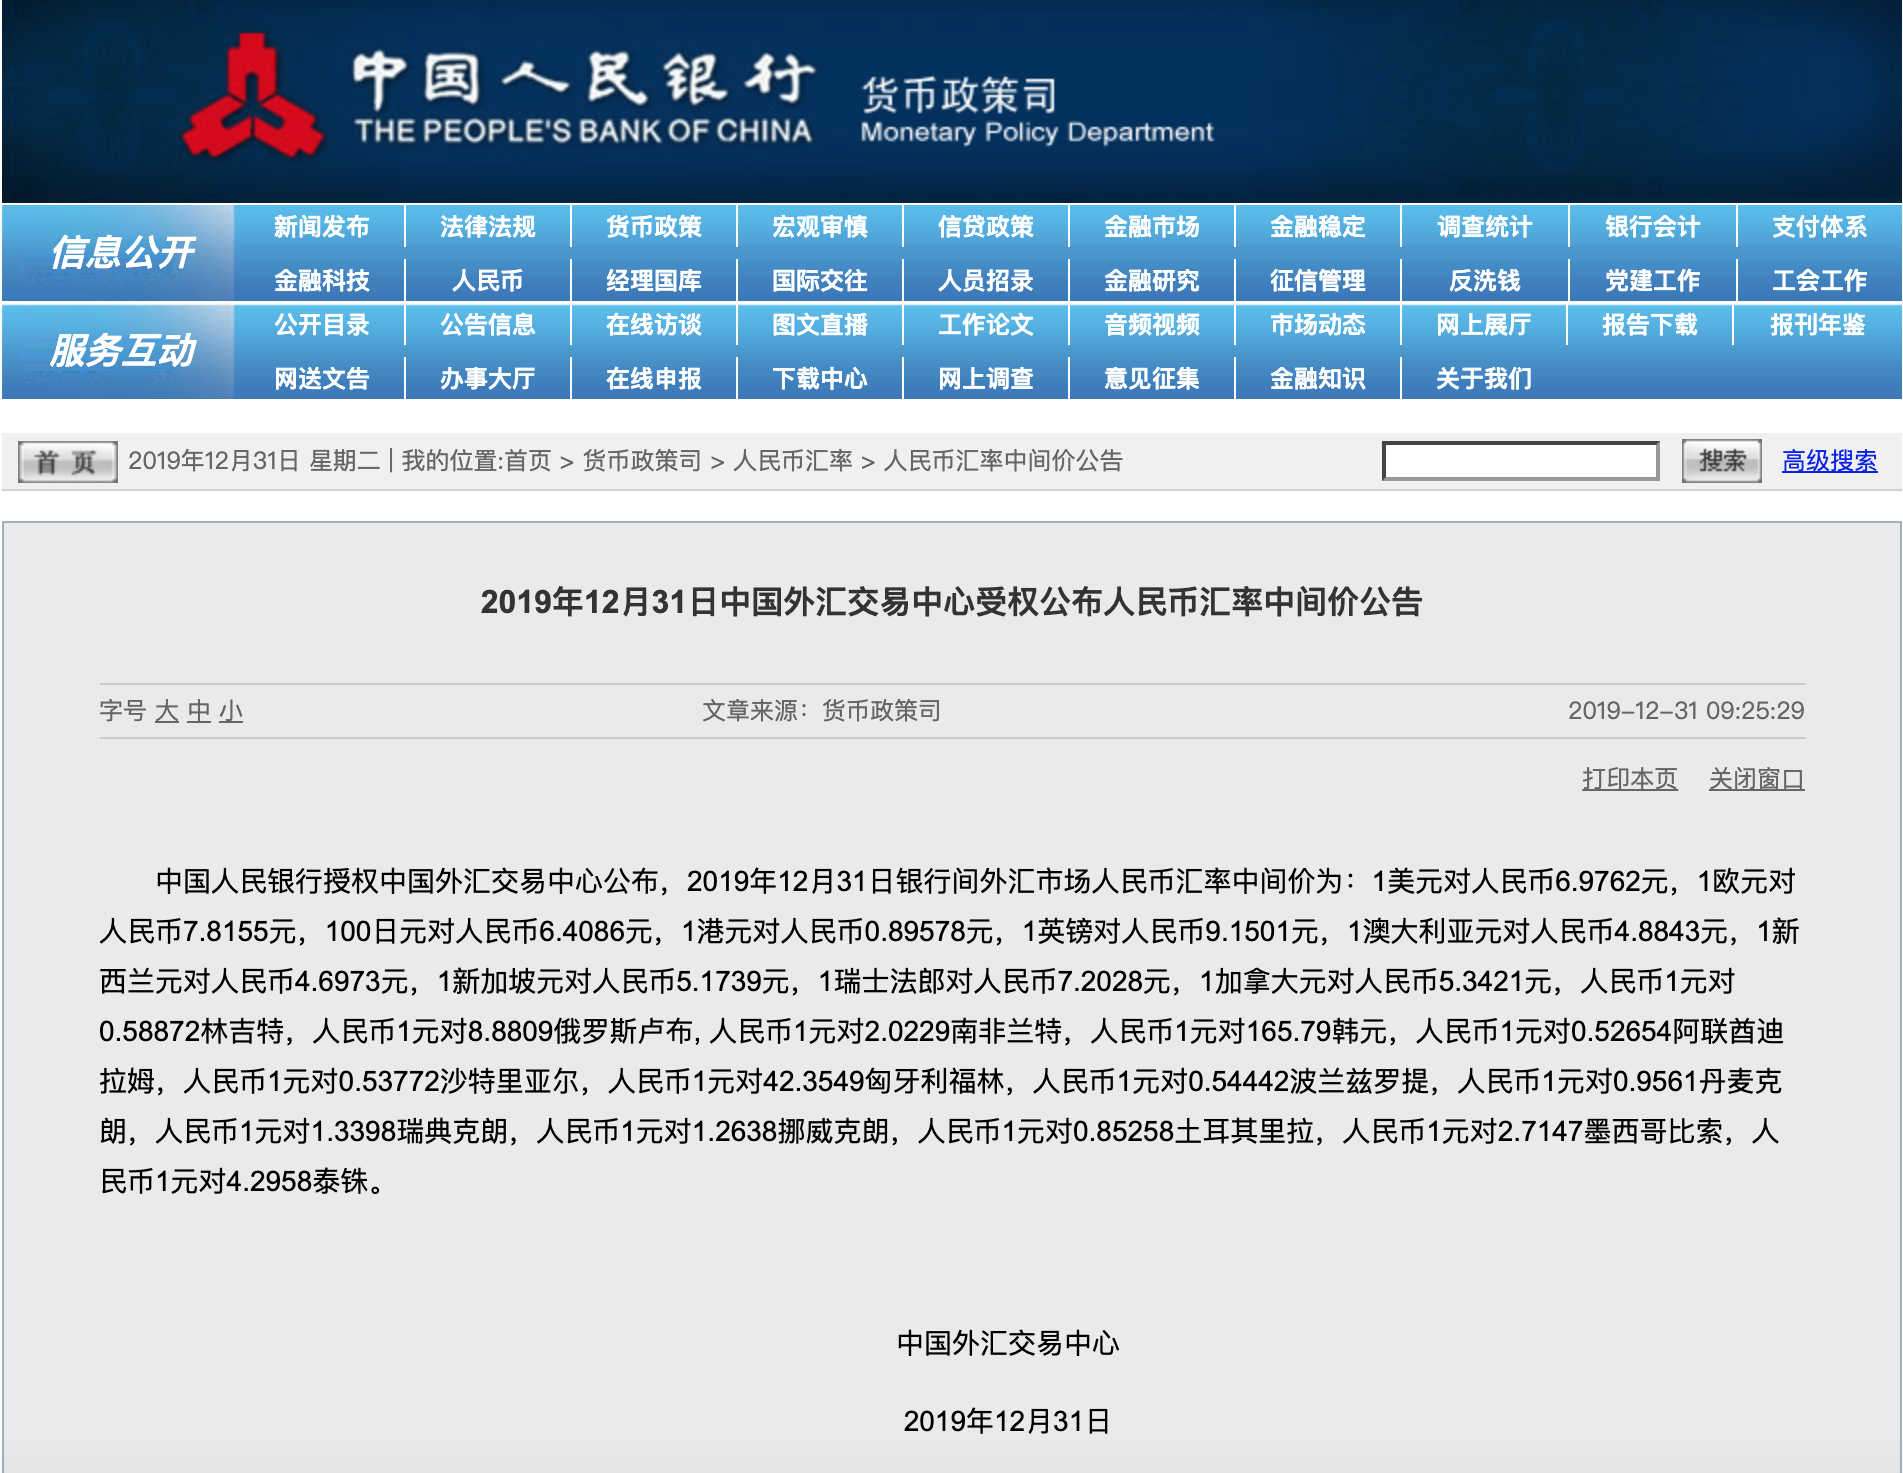Click the 关闭窗口 close window link
Image resolution: width=1903 pixels, height=1473 pixels.
[1756, 779]
